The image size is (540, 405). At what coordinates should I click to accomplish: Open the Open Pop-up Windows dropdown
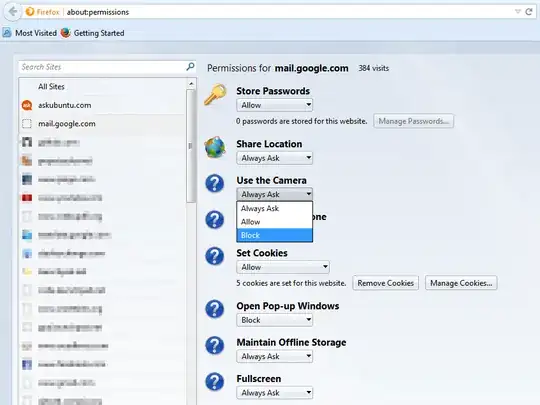[x=274, y=320]
